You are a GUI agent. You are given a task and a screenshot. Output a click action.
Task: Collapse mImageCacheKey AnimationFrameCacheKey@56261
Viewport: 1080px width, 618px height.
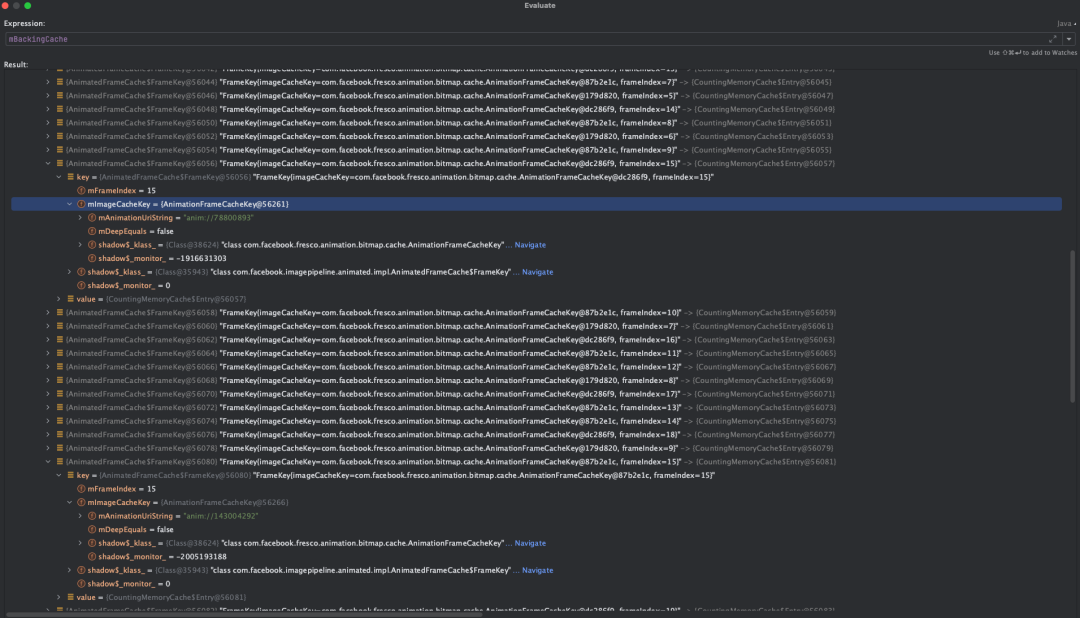[x=70, y=204]
